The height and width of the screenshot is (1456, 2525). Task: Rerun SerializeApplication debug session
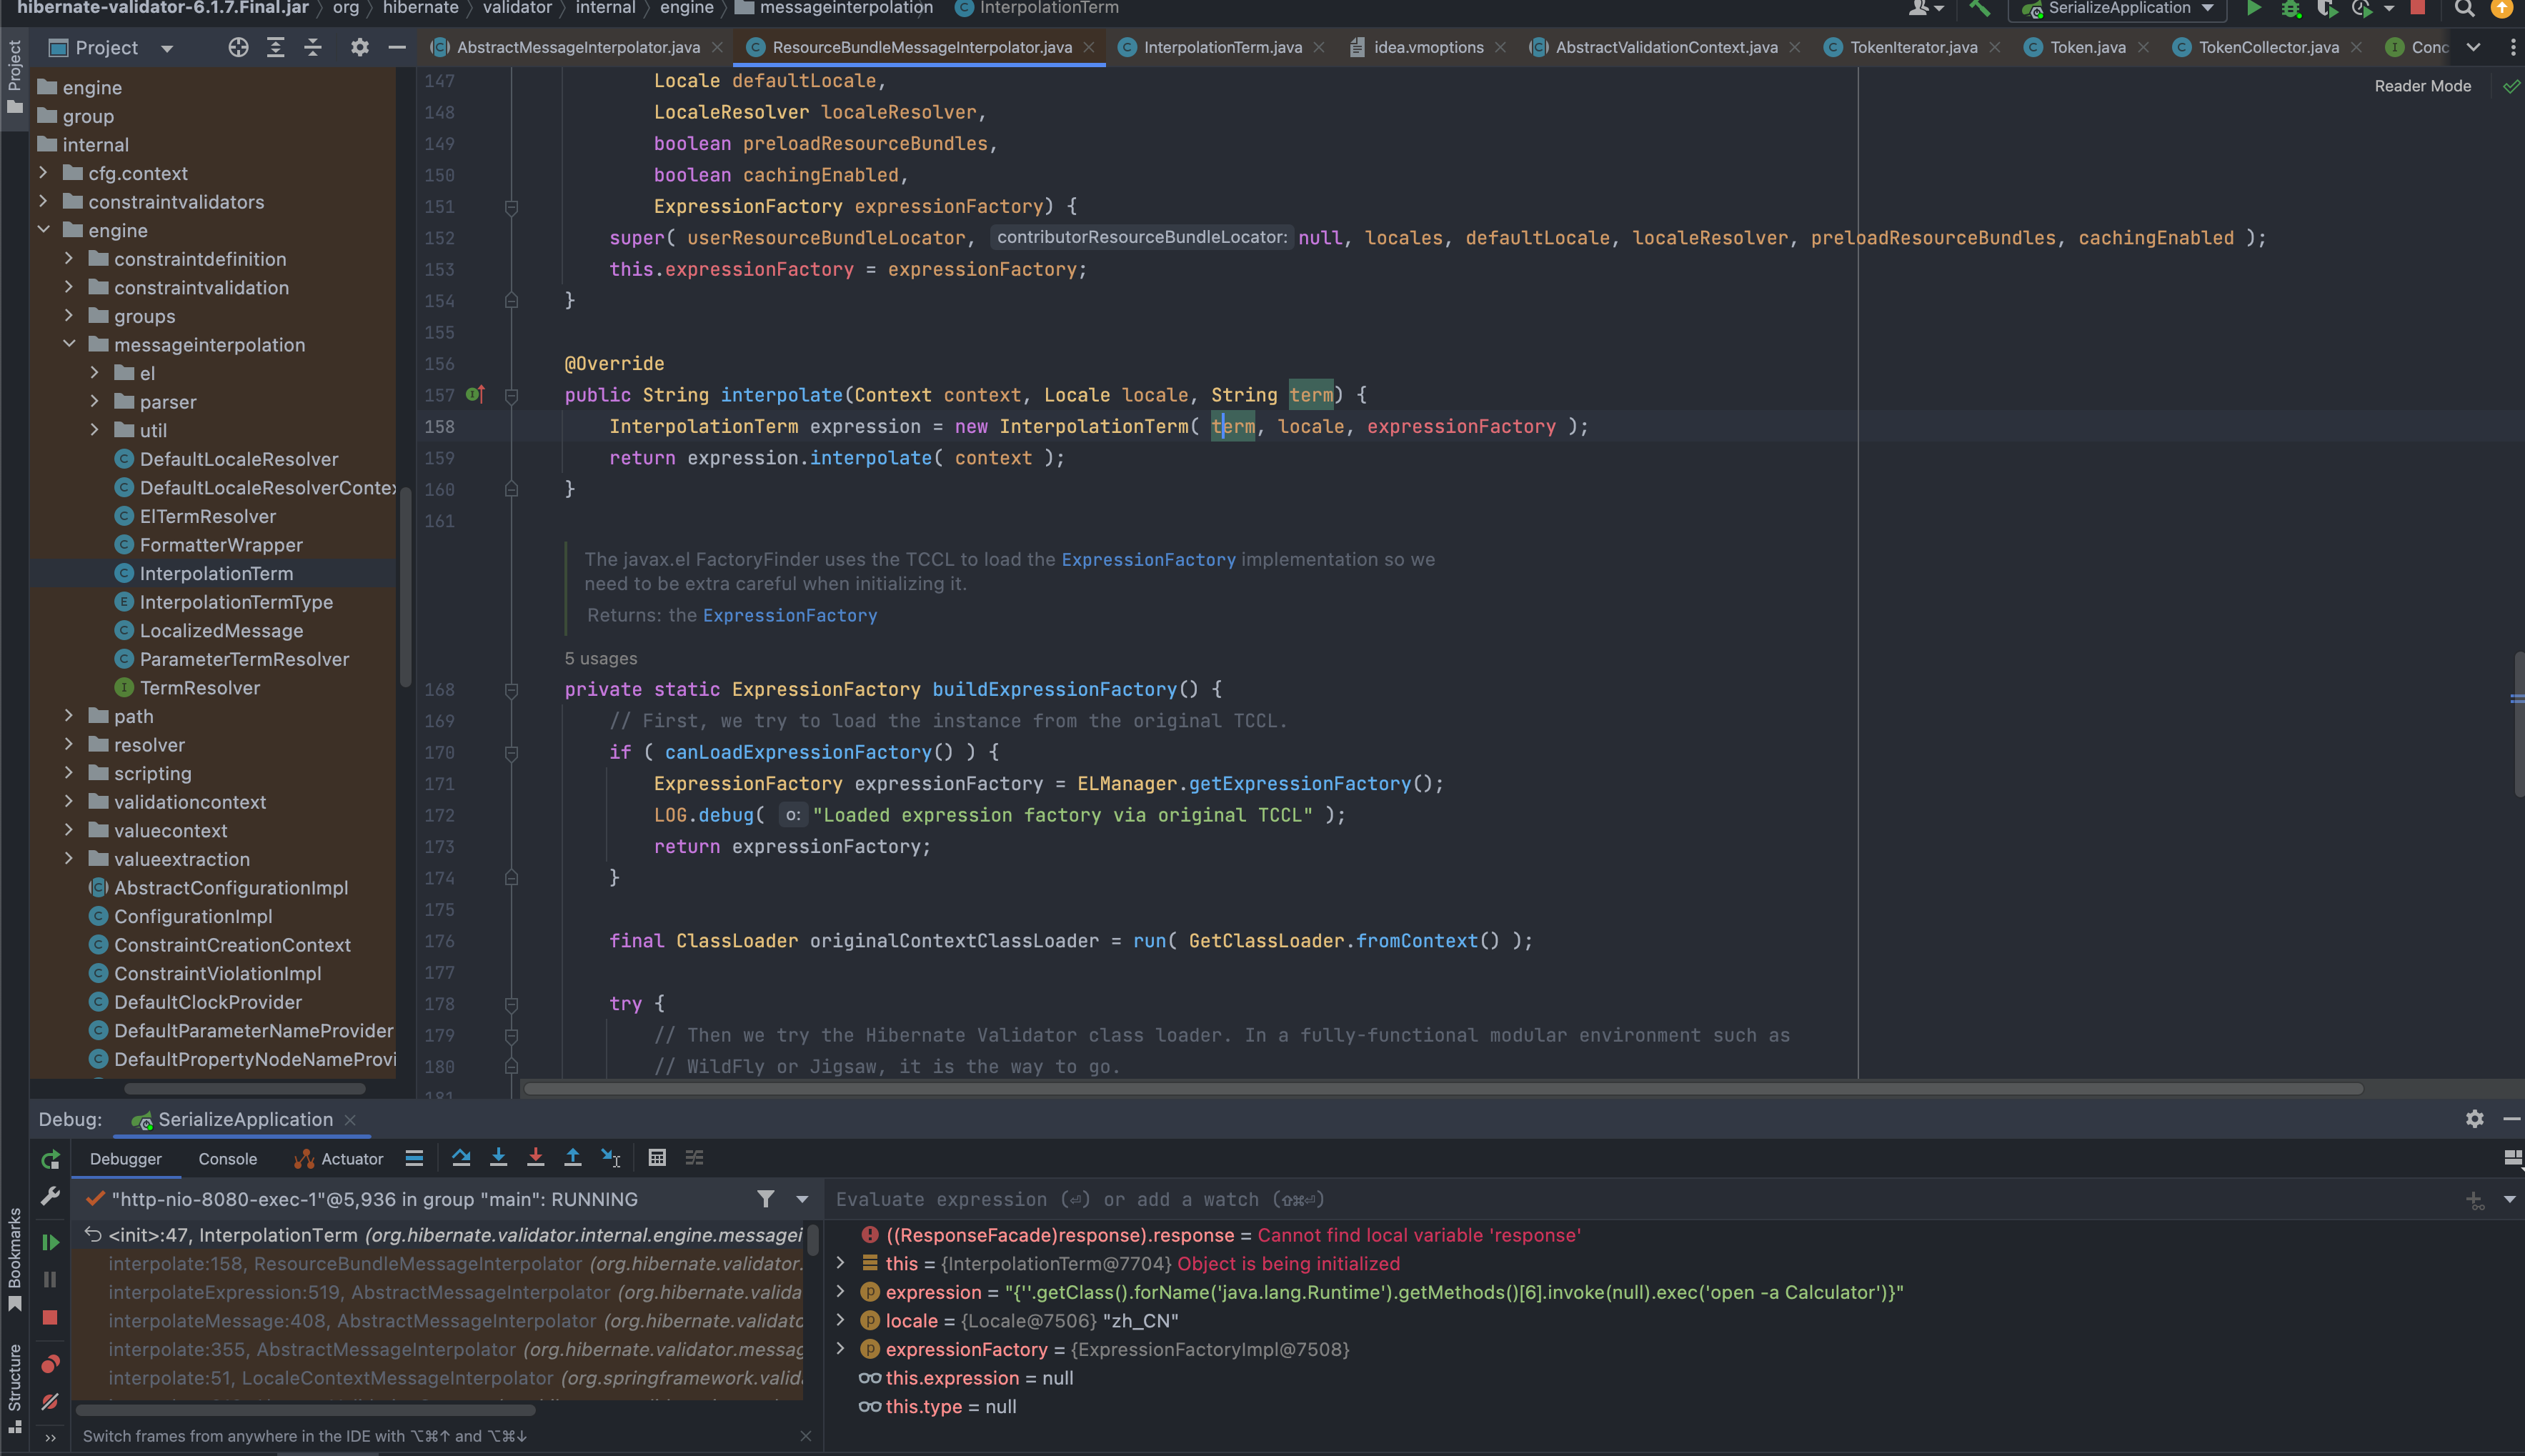pos(50,1160)
